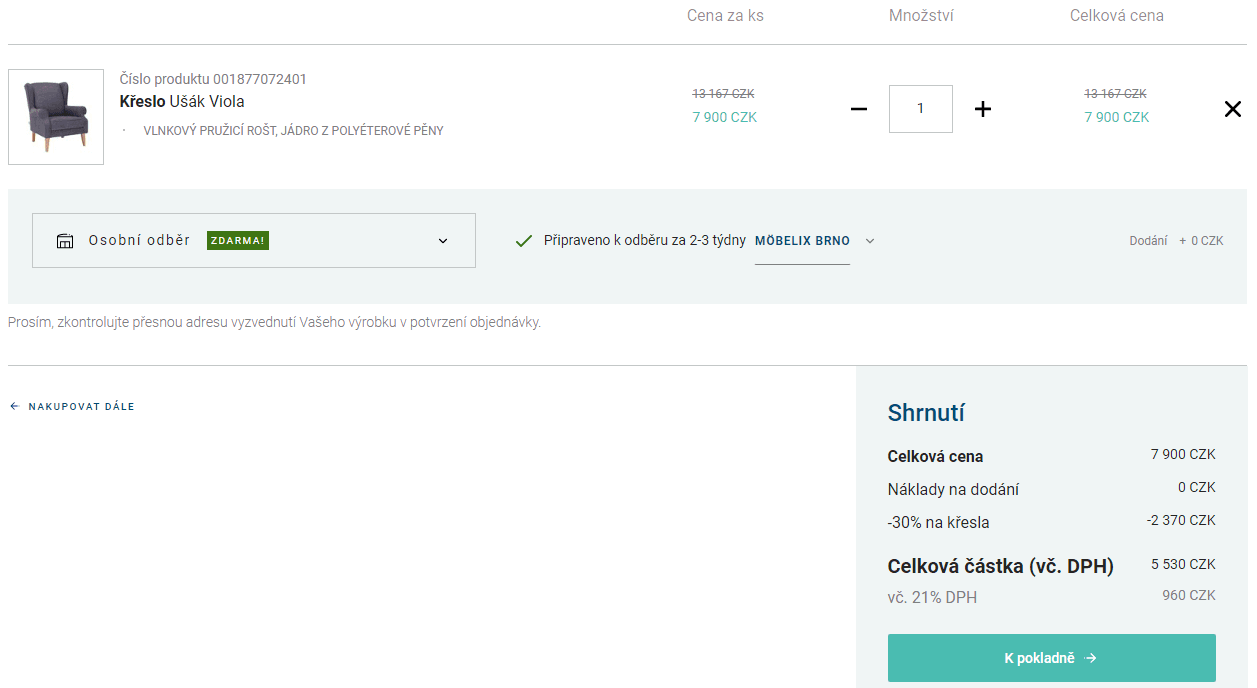The width and height of the screenshot is (1257, 688).
Task: Click the -30% na křesla discount line
Action: click(938, 522)
